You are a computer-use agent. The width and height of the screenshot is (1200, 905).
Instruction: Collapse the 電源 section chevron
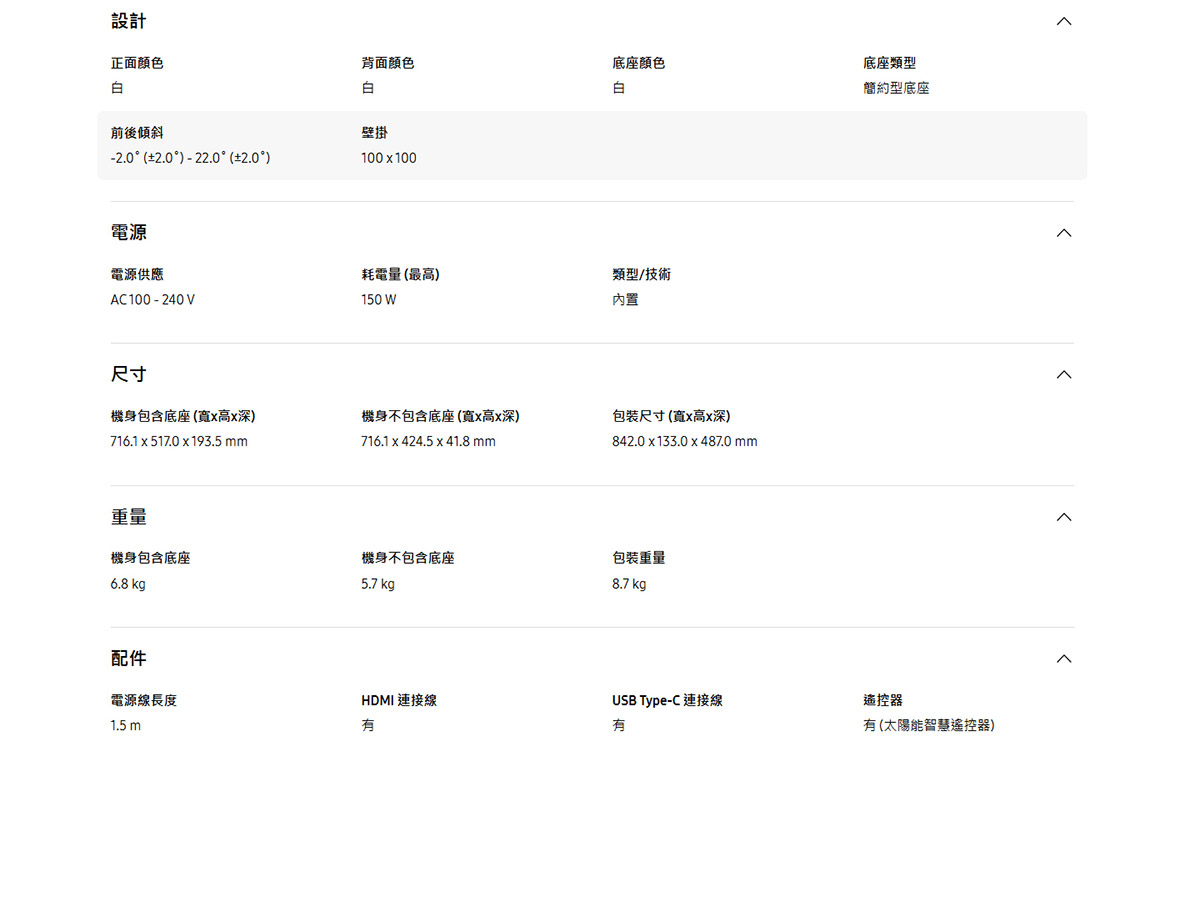[1063, 233]
